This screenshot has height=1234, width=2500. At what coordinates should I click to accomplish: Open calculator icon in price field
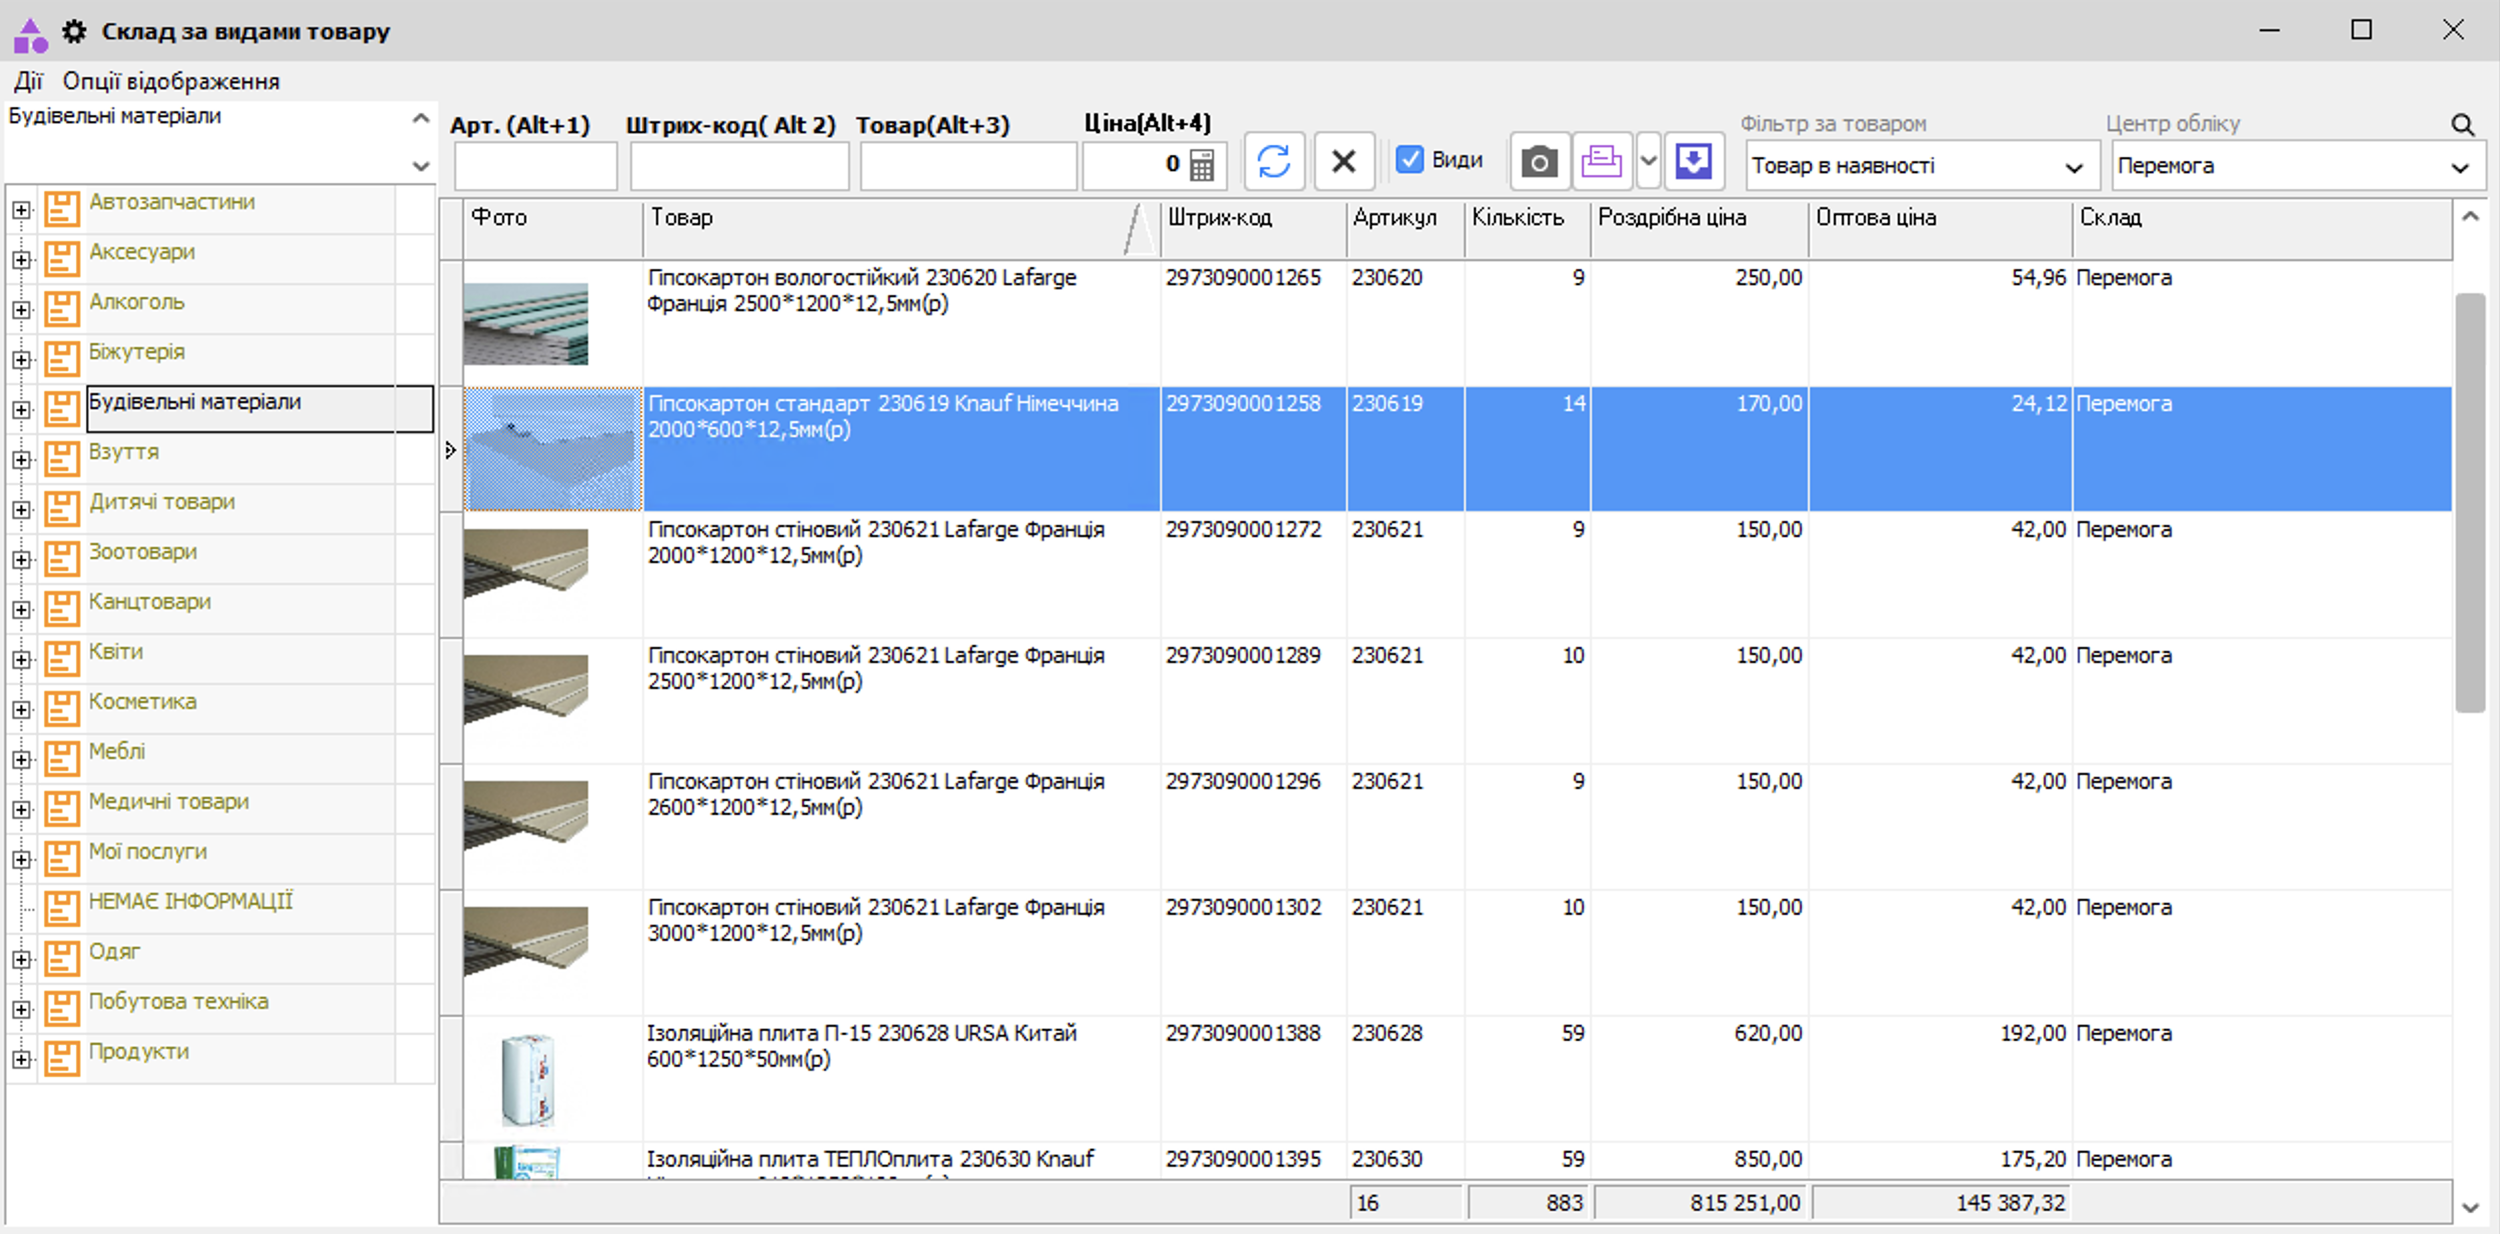[1202, 165]
